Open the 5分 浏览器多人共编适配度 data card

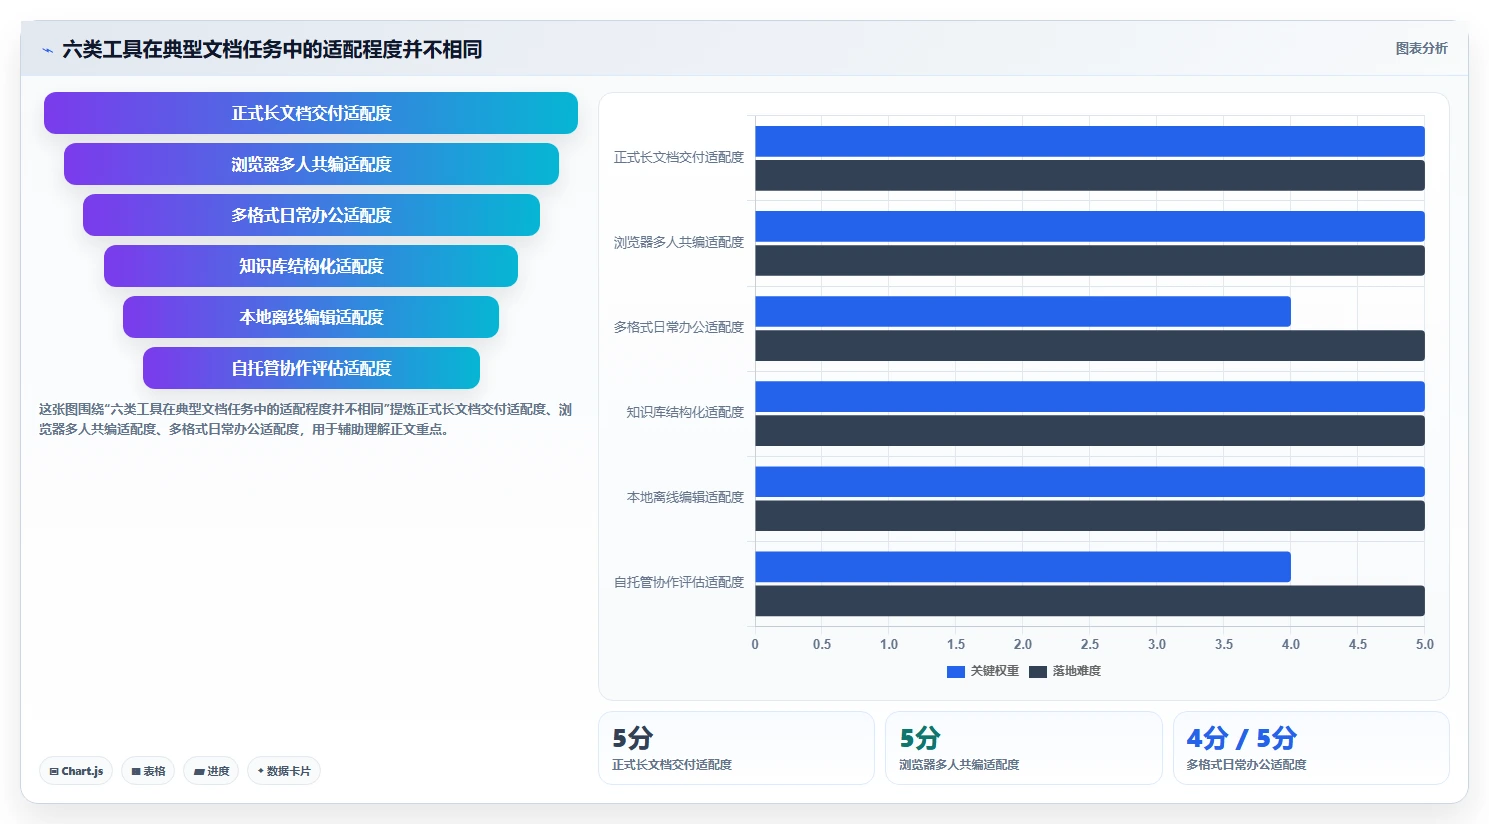pos(1024,748)
